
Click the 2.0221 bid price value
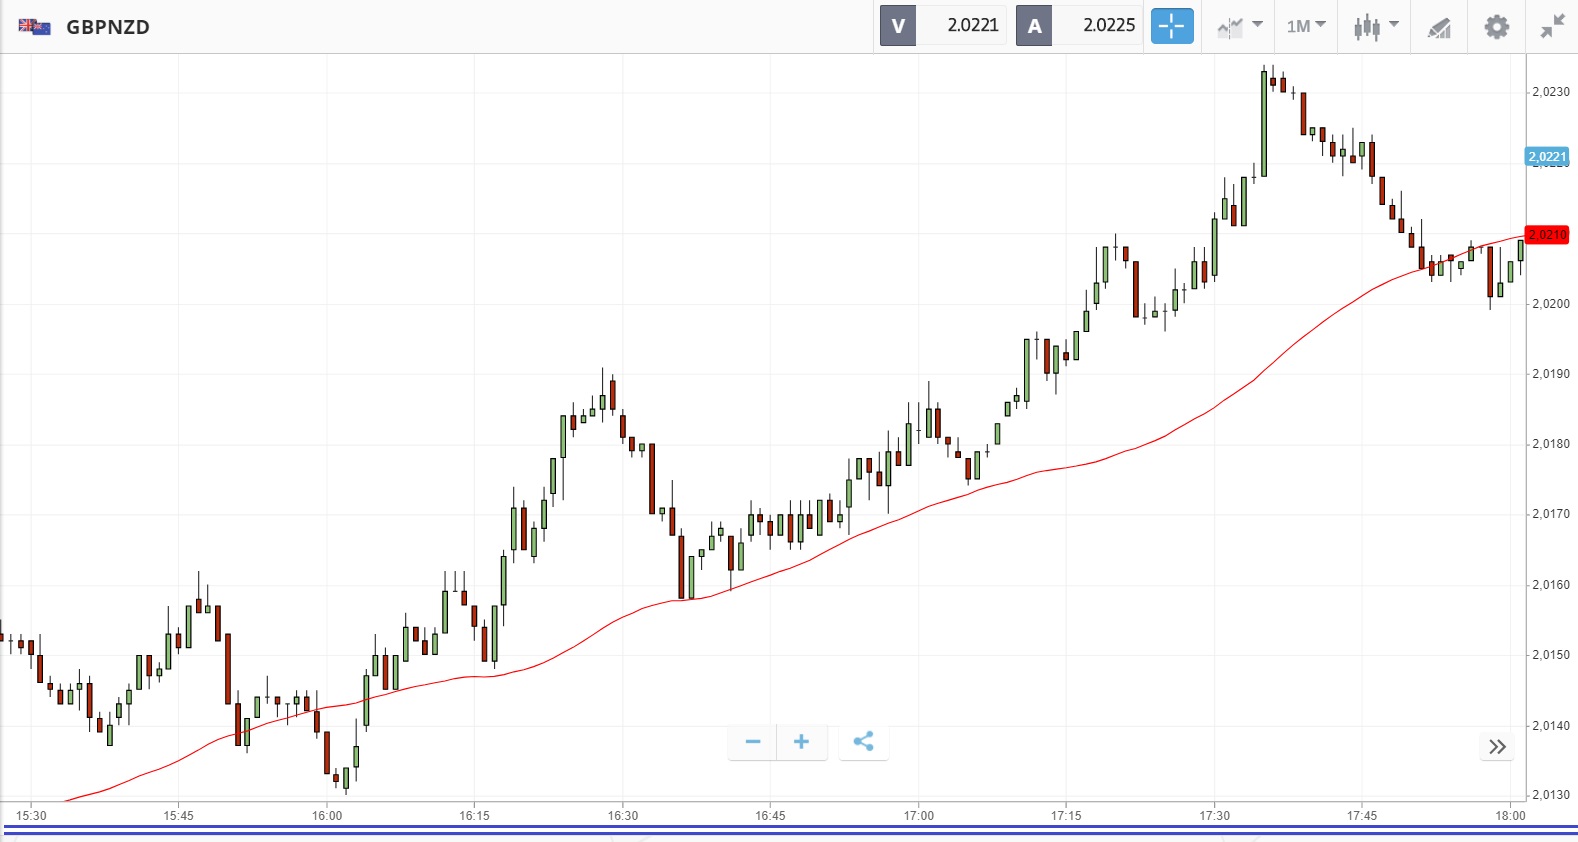[973, 26]
